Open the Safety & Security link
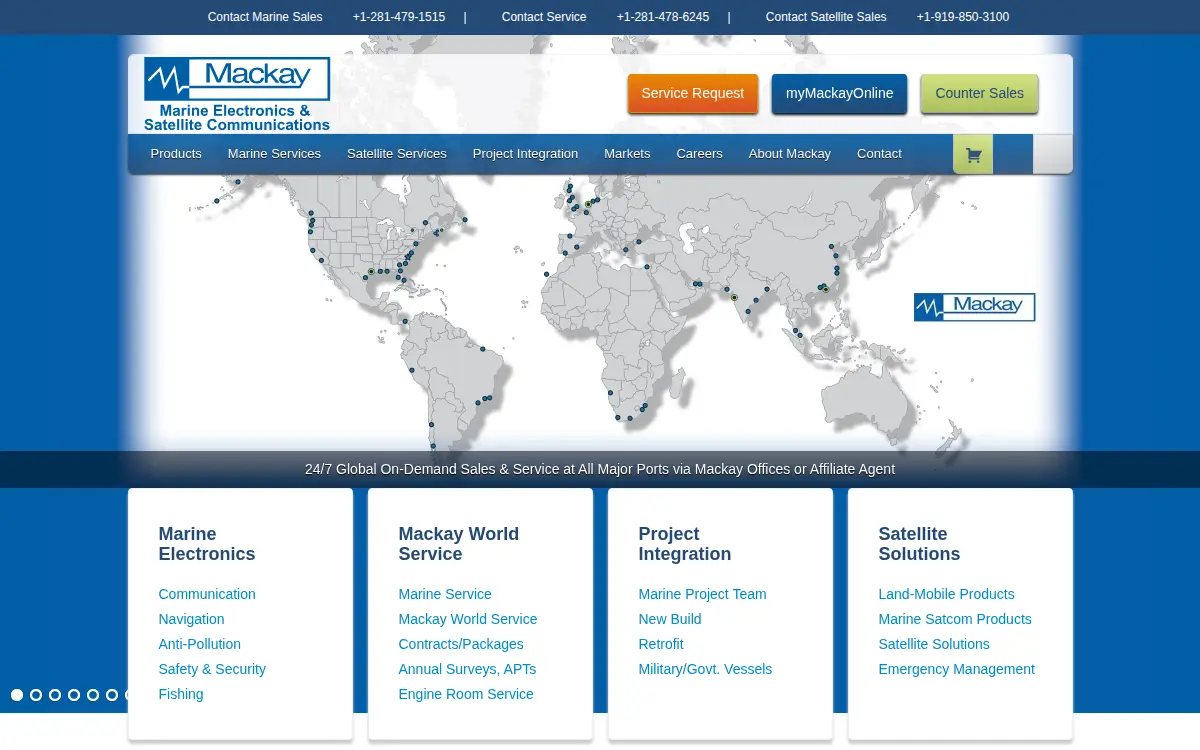Viewport: 1200px width, 750px height. click(212, 669)
